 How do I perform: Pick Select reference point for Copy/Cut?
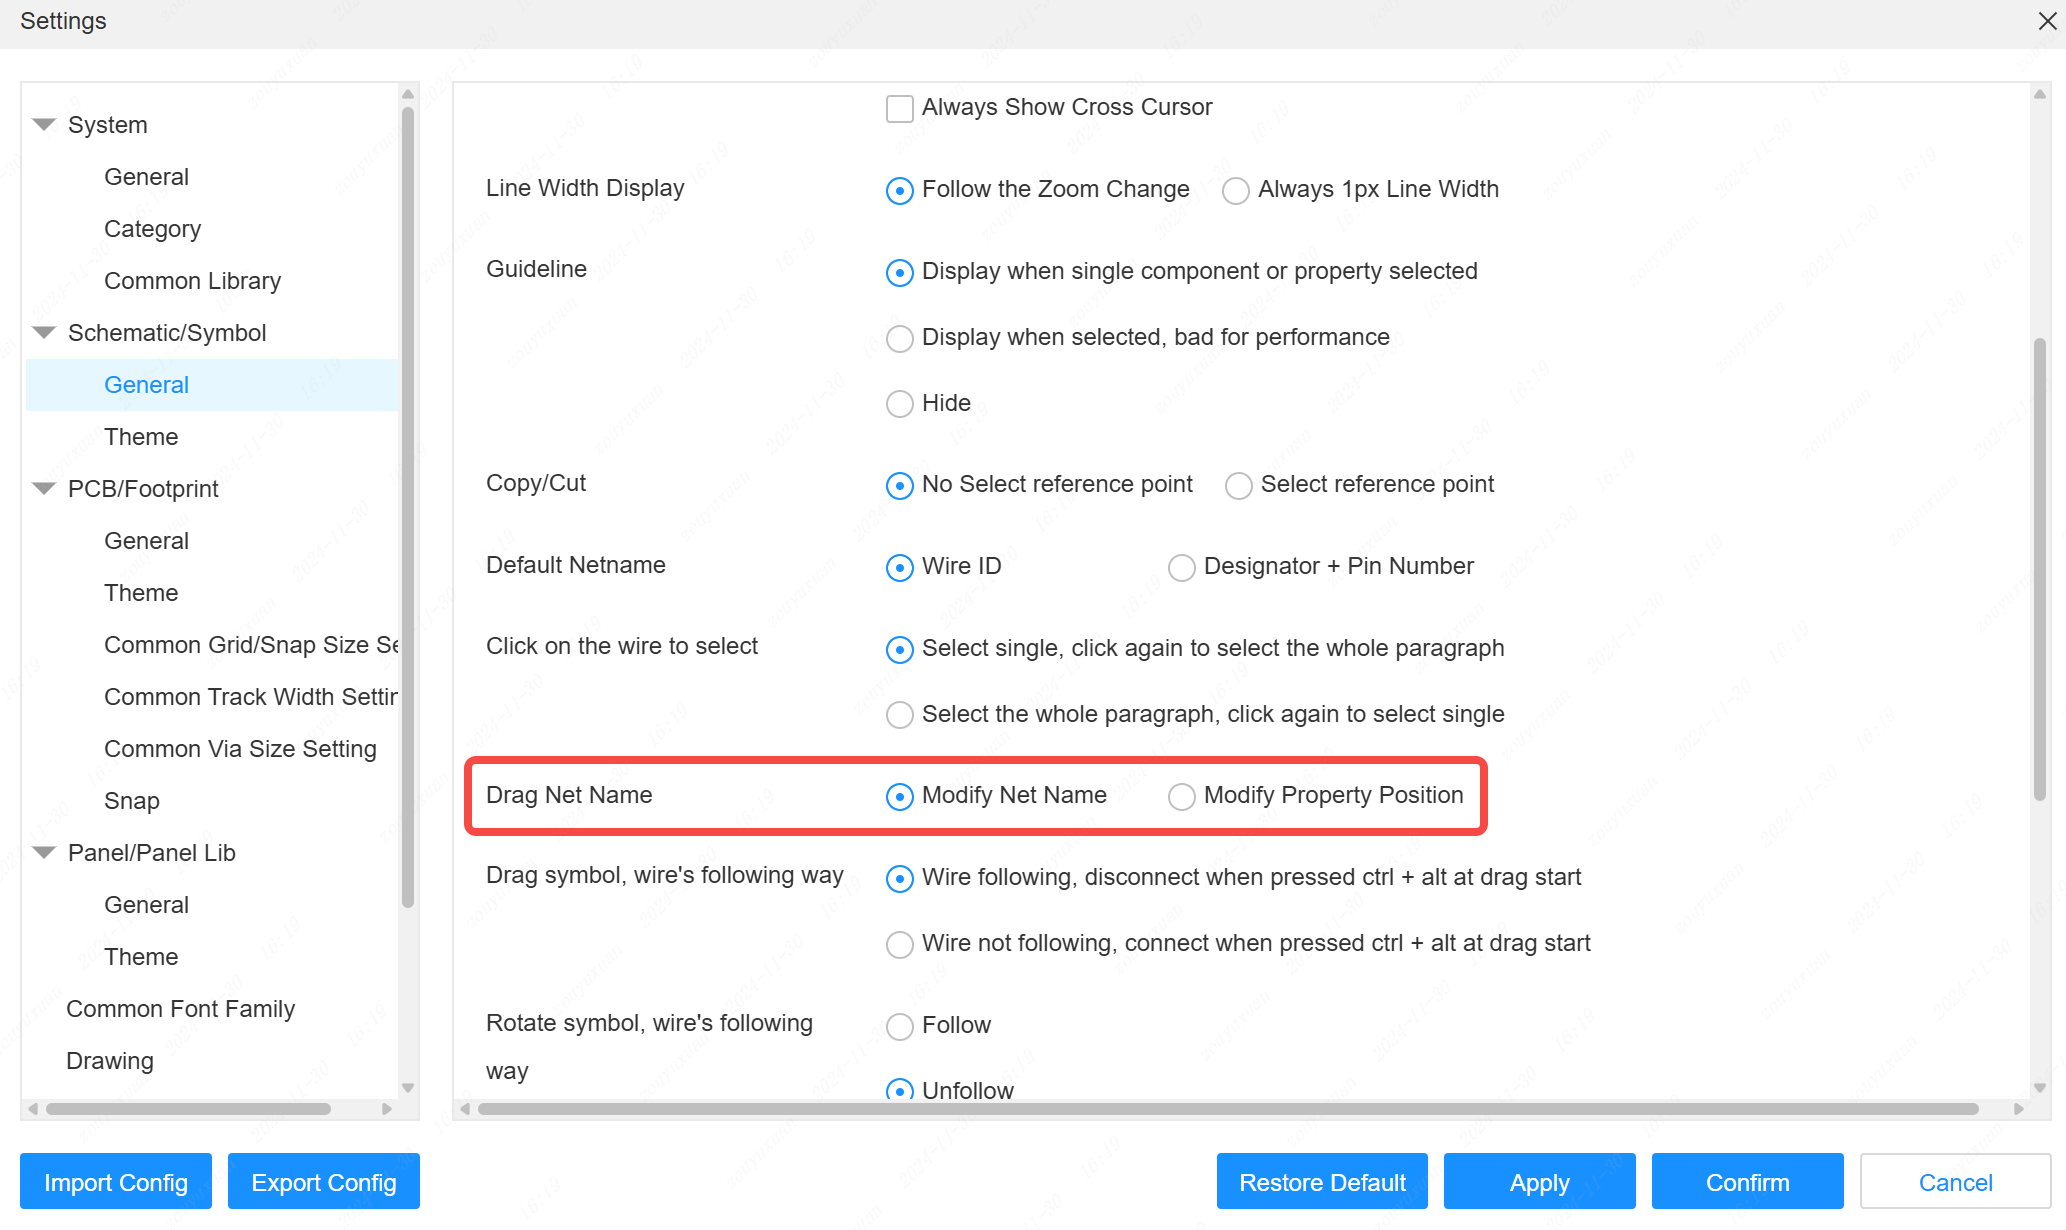(x=1238, y=486)
